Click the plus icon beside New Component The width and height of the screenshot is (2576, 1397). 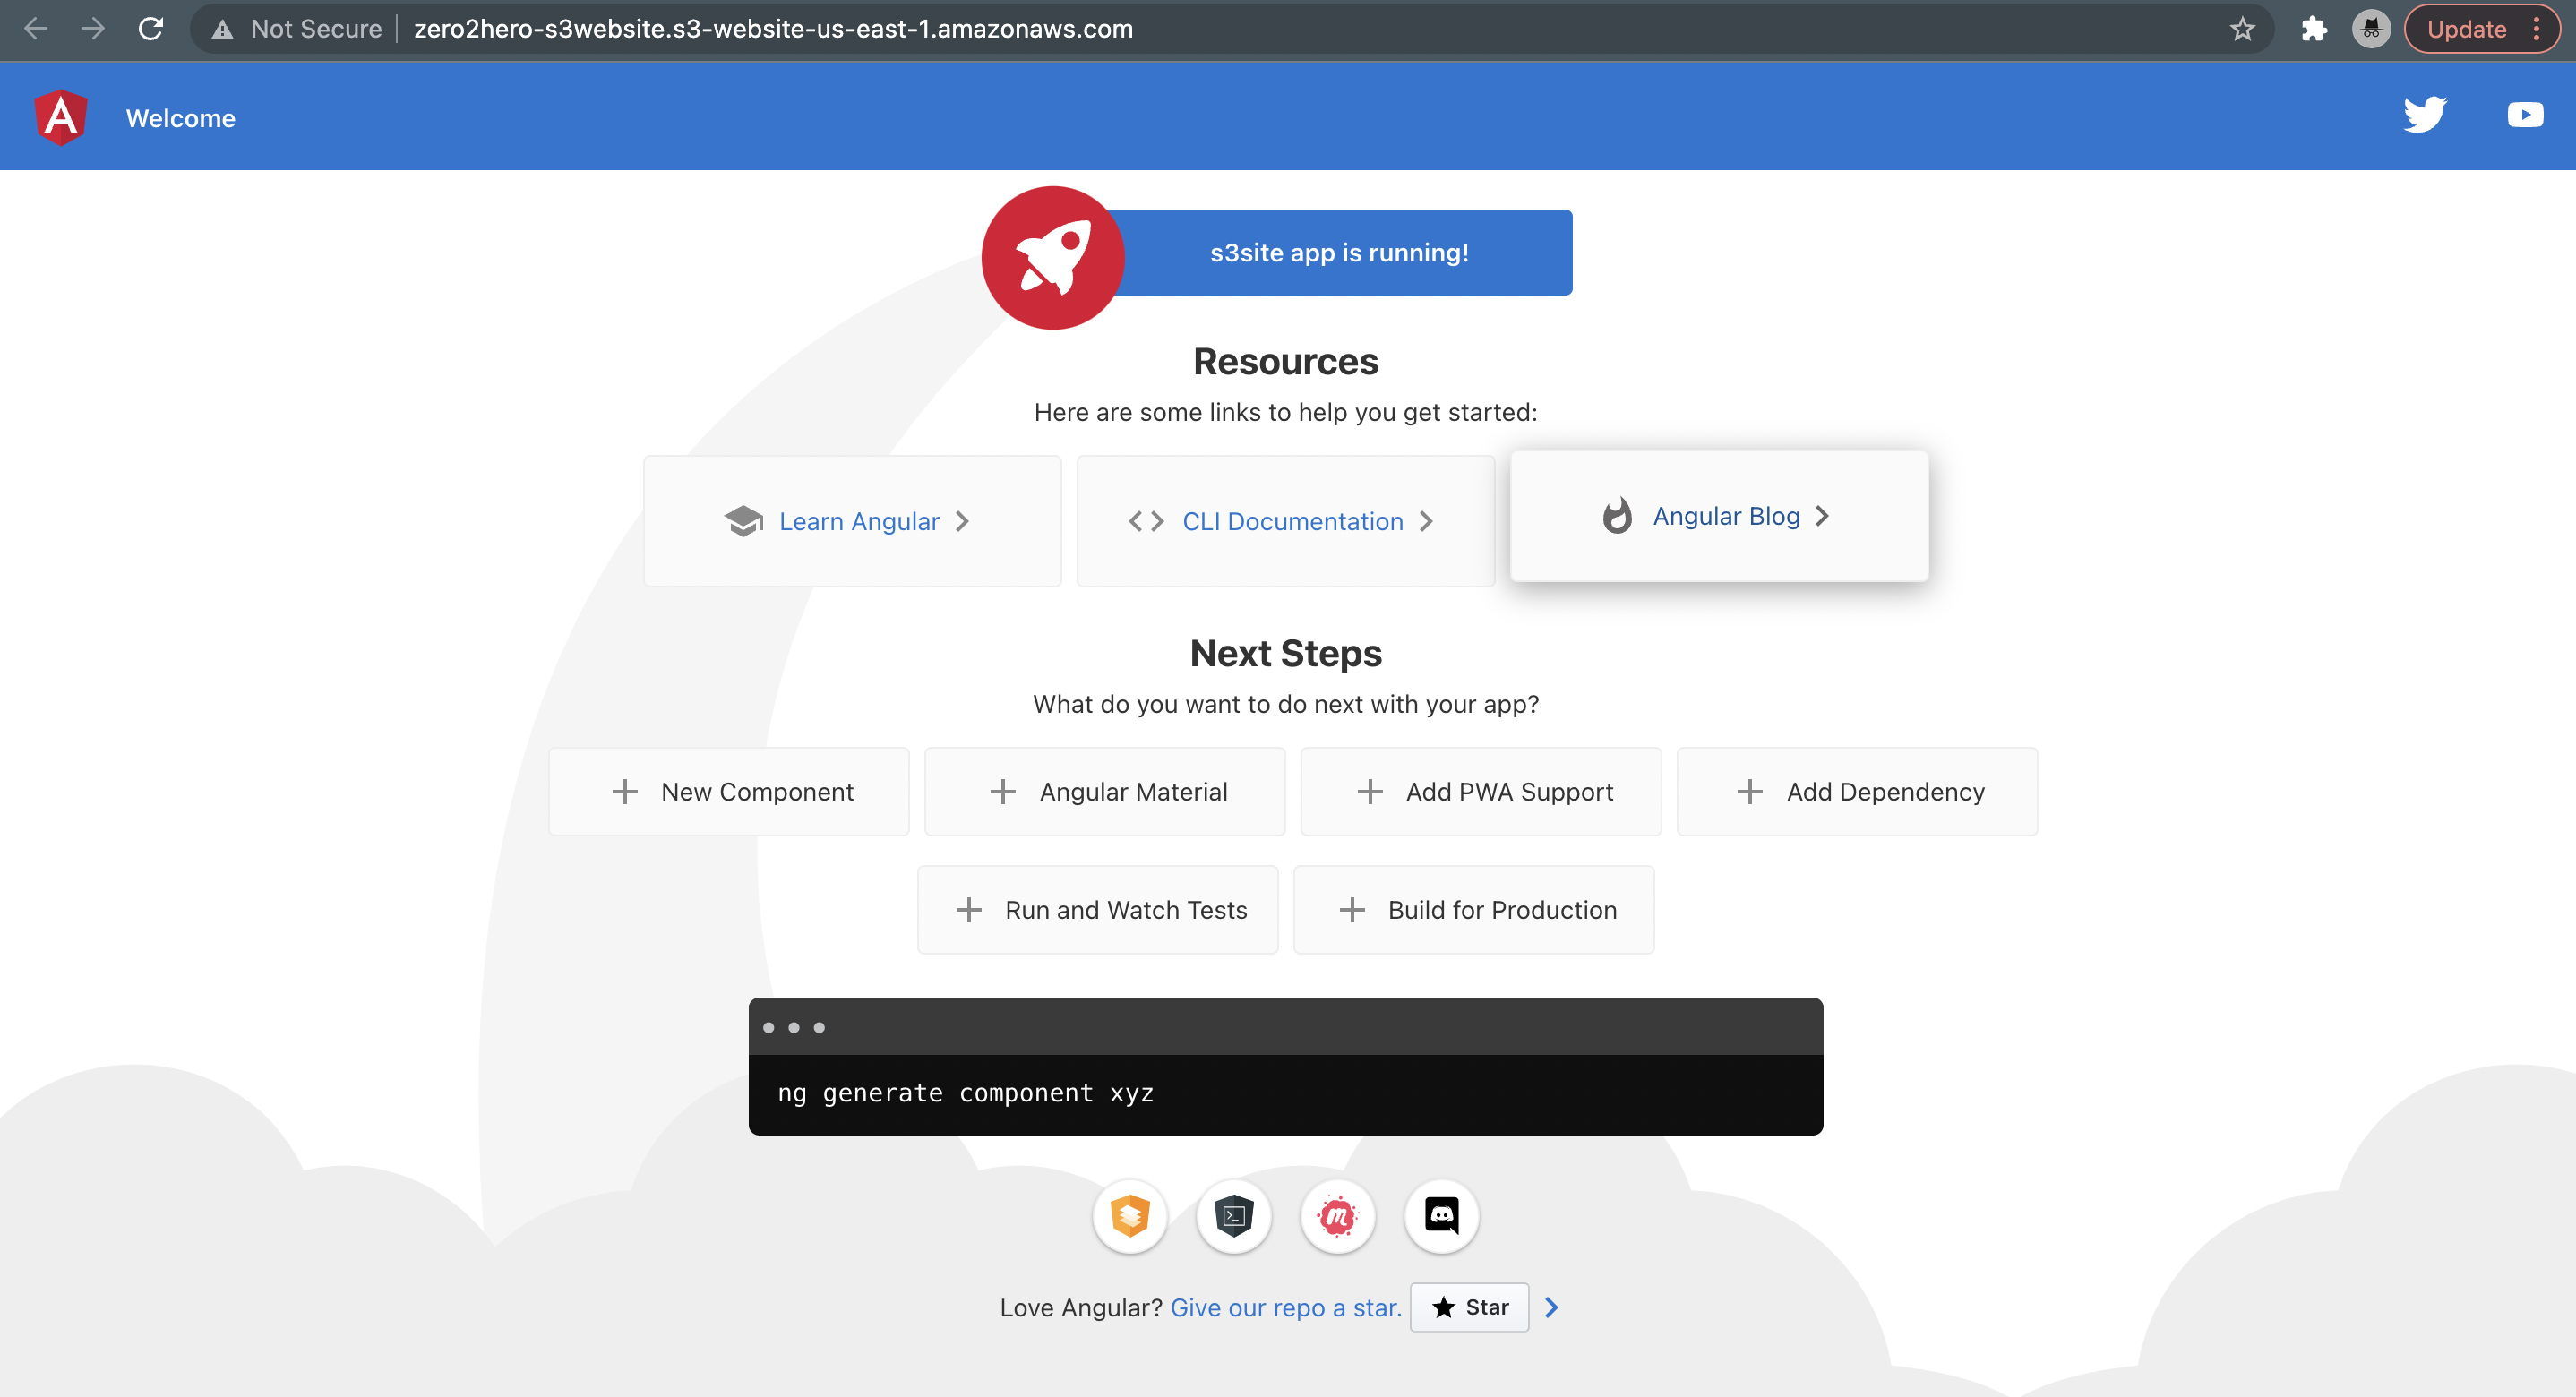[x=625, y=792]
